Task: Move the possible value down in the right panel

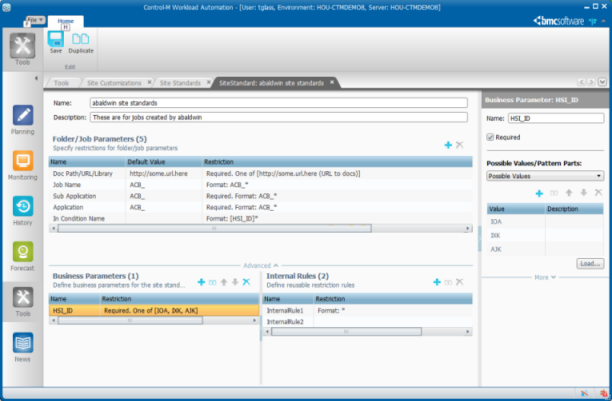Action: pos(584,193)
